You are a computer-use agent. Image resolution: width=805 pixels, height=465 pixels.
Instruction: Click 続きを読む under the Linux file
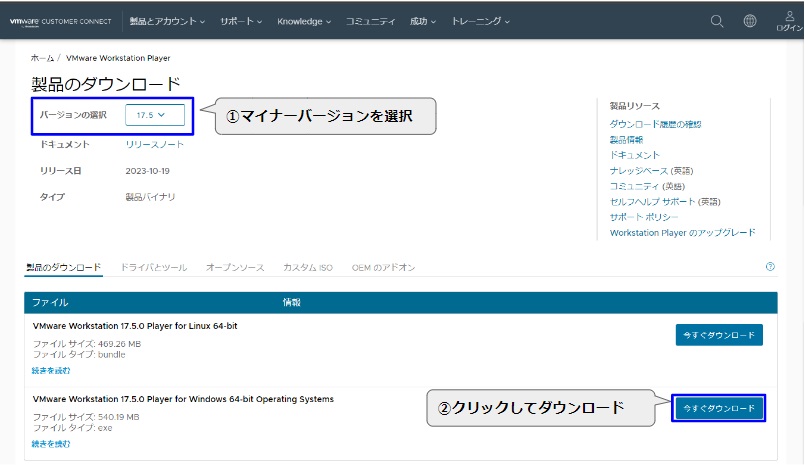point(51,371)
